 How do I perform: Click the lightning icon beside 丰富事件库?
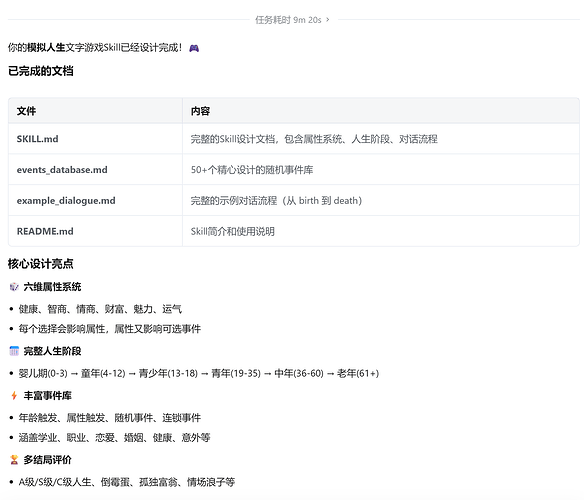point(14,396)
